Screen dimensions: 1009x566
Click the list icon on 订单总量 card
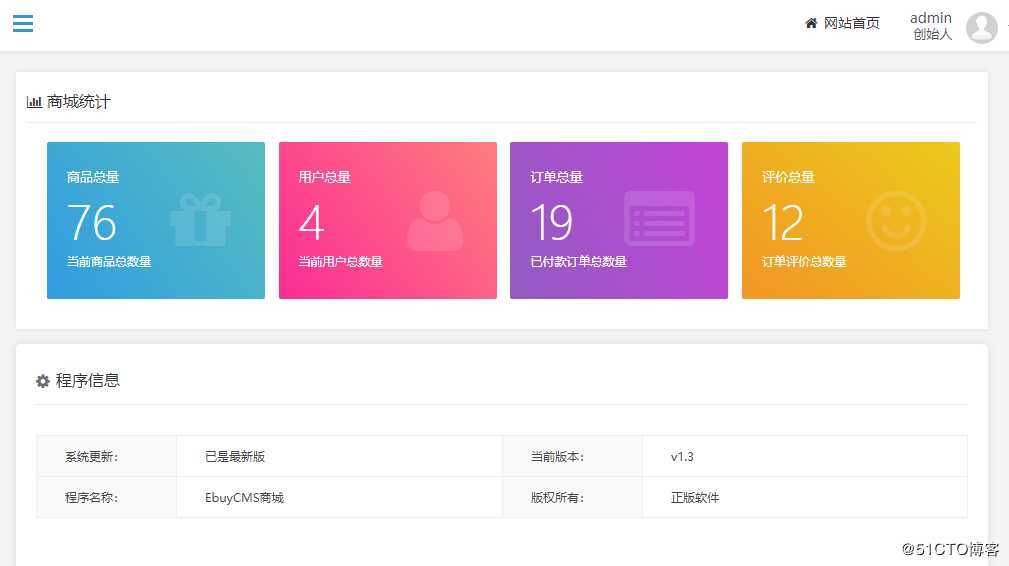pyautogui.click(x=660, y=218)
